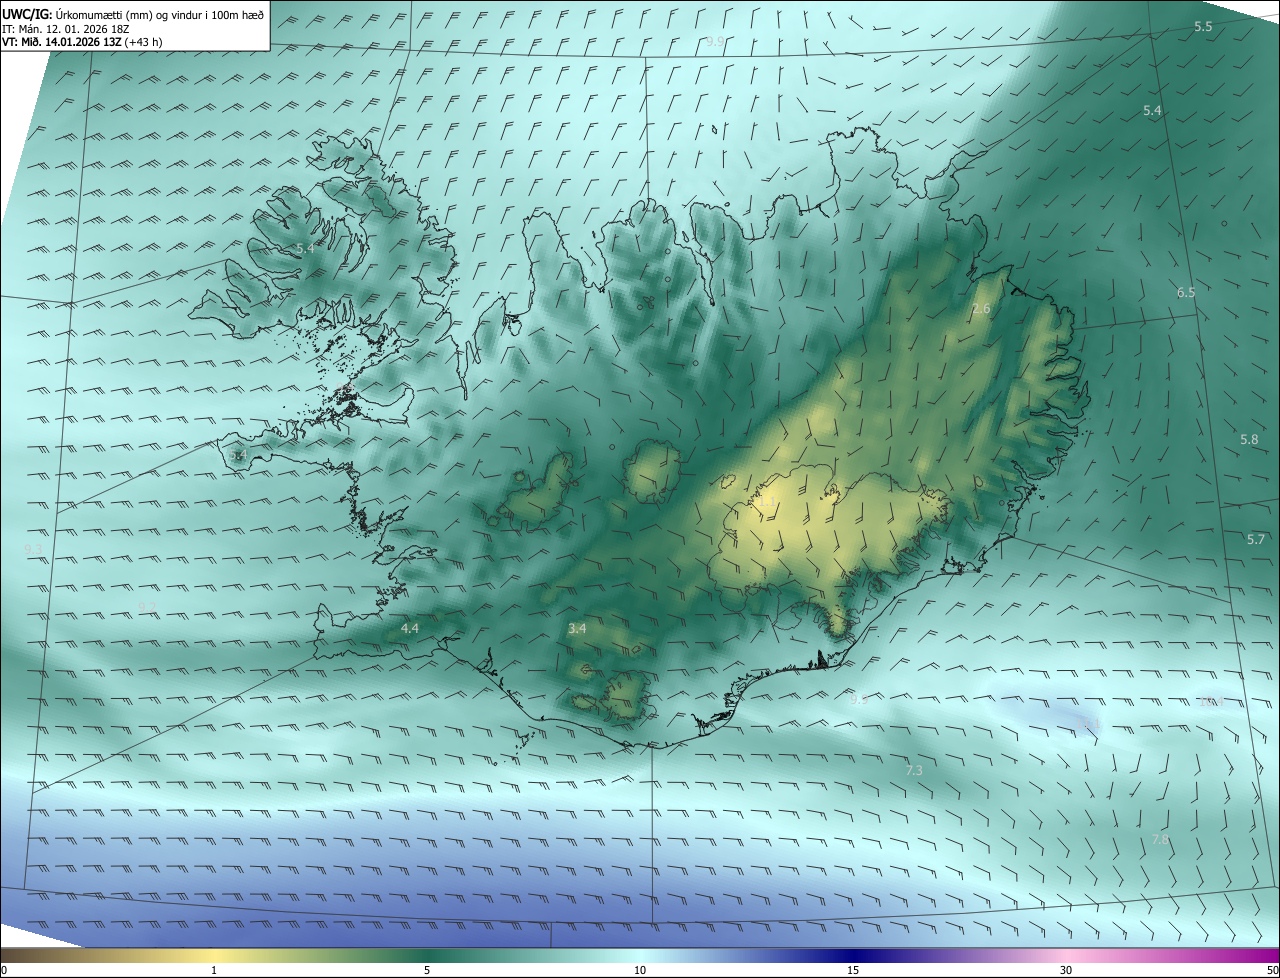Image resolution: width=1280 pixels, height=978 pixels.
Task: Click the '2.6' value label
Action: pyautogui.click(x=981, y=309)
